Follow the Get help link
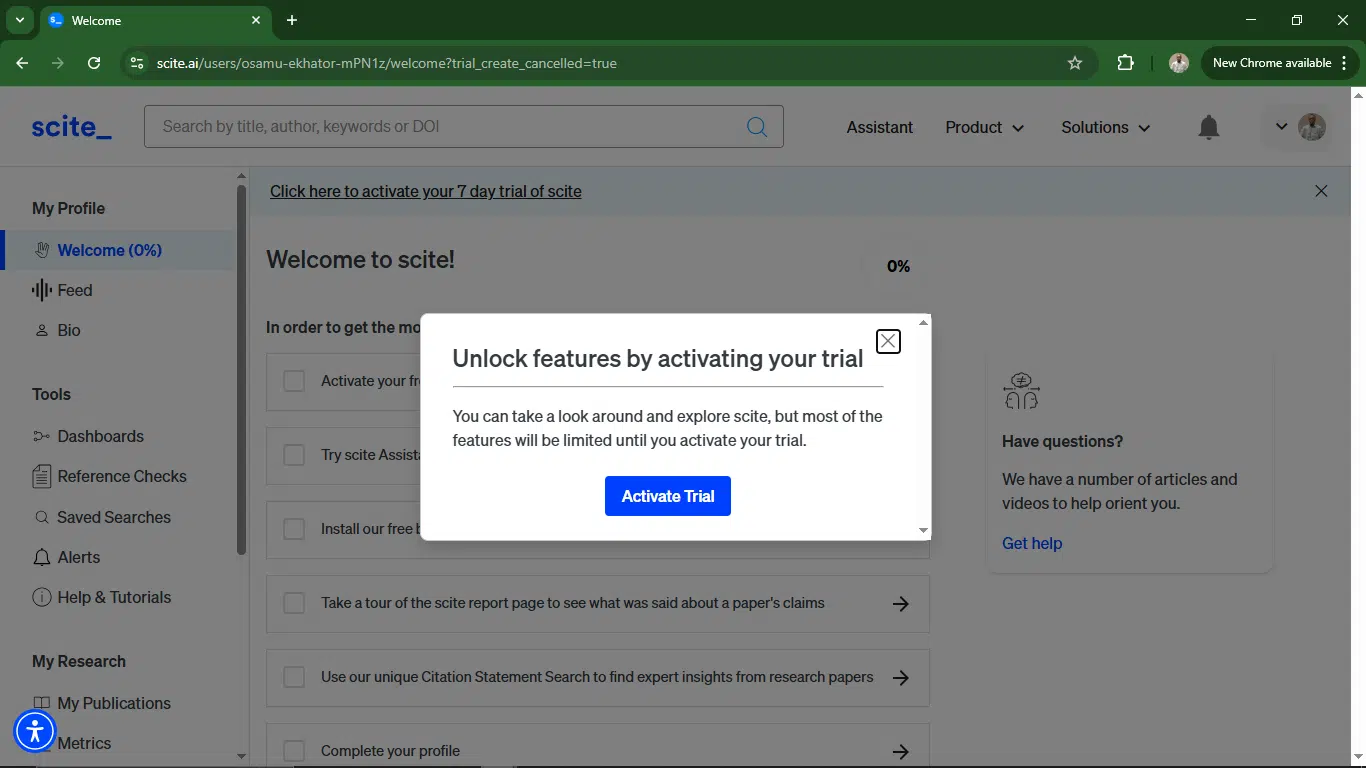This screenshot has height=768, width=1366. 1032,543
